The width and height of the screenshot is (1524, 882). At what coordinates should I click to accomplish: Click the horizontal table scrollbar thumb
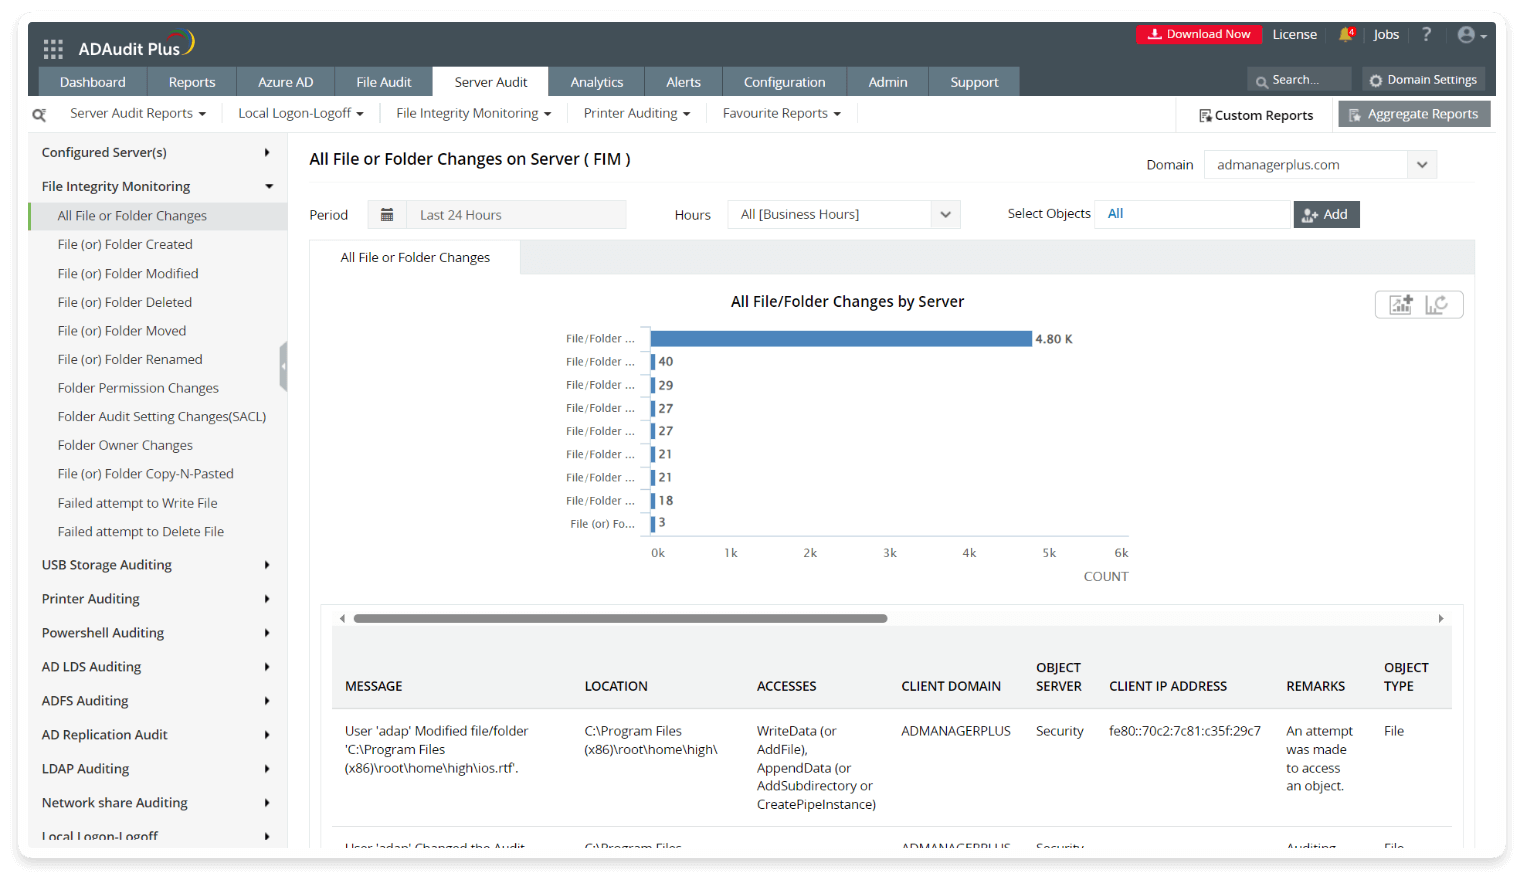(620, 619)
